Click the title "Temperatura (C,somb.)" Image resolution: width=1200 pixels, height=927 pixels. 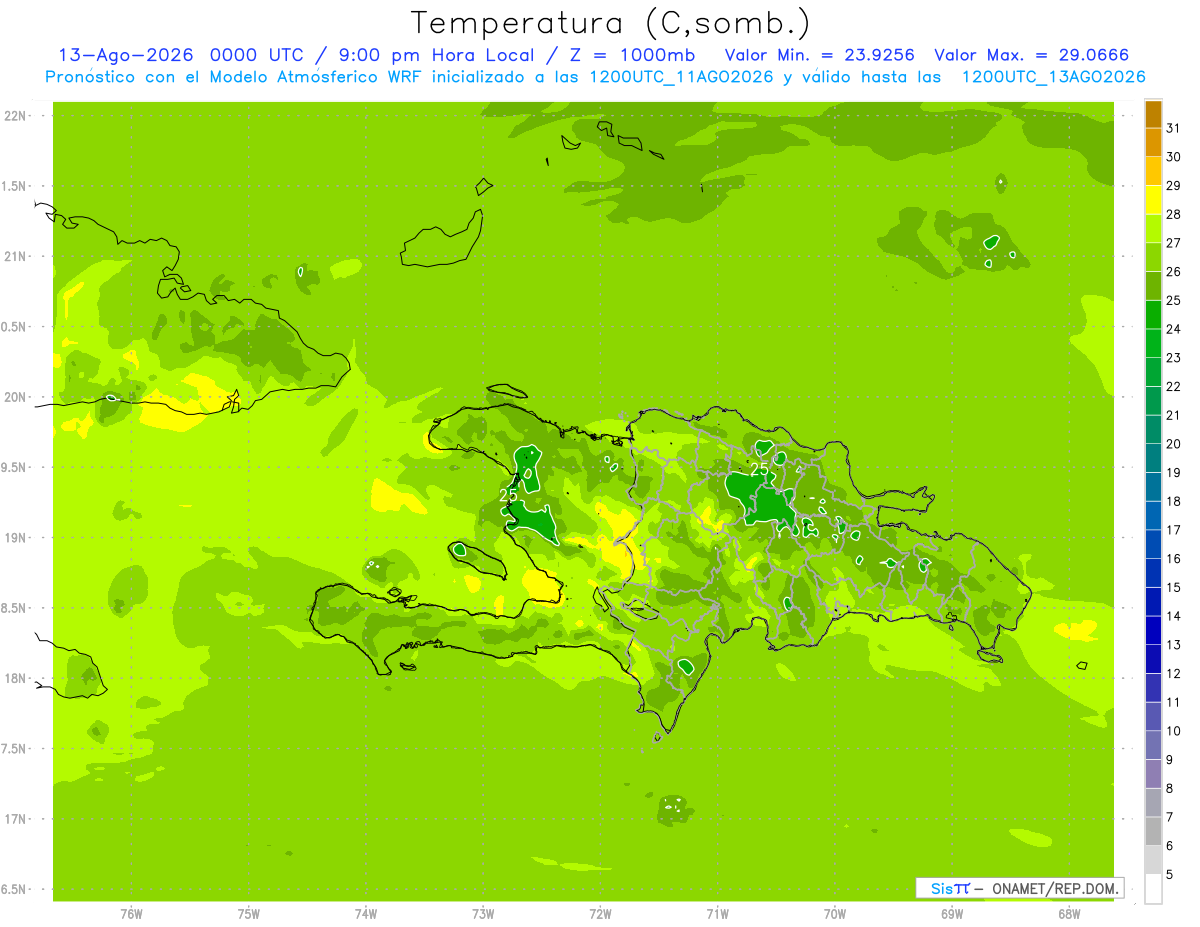pos(610,23)
